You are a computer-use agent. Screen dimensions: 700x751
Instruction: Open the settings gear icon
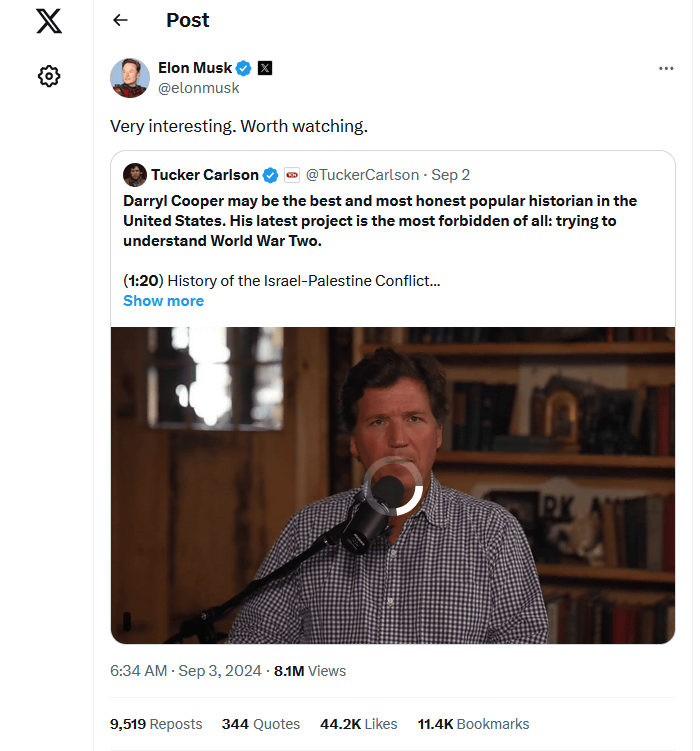click(49, 76)
